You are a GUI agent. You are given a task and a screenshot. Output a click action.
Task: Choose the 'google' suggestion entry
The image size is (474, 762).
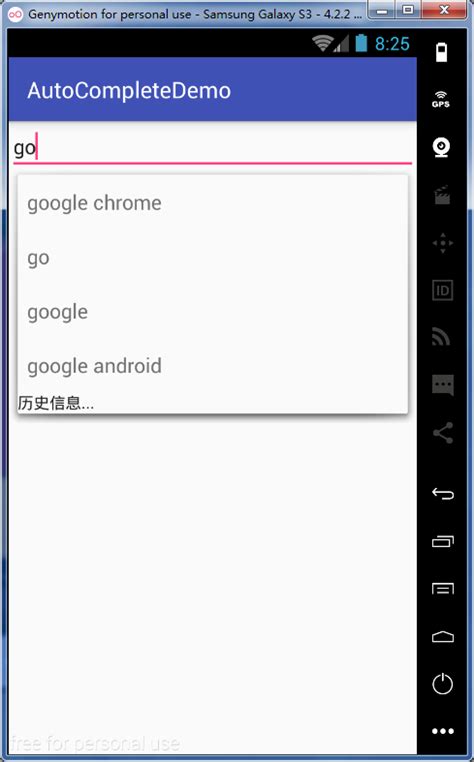[x=212, y=312]
